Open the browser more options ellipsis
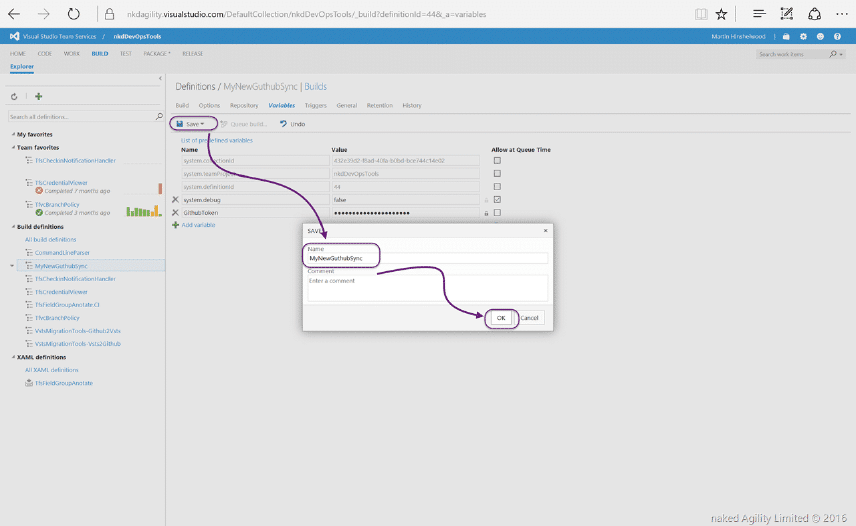Screen dimensions: 856x526 tap(841, 14)
